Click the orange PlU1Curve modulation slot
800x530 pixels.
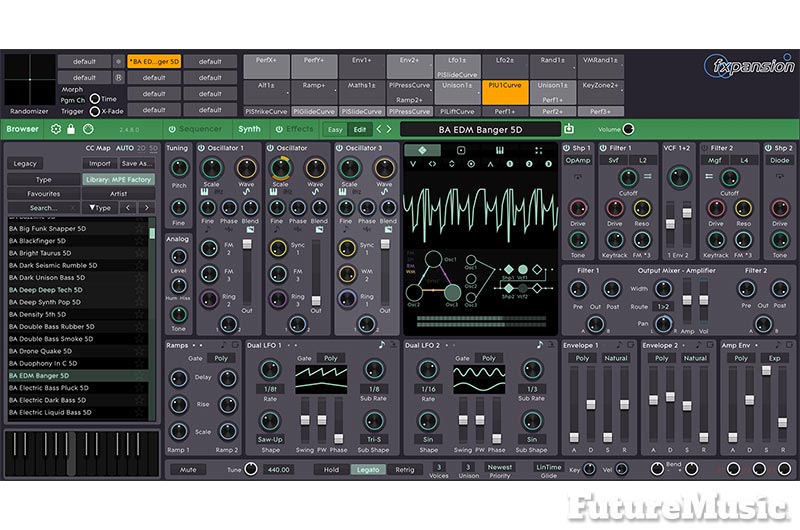click(x=505, y=91)
